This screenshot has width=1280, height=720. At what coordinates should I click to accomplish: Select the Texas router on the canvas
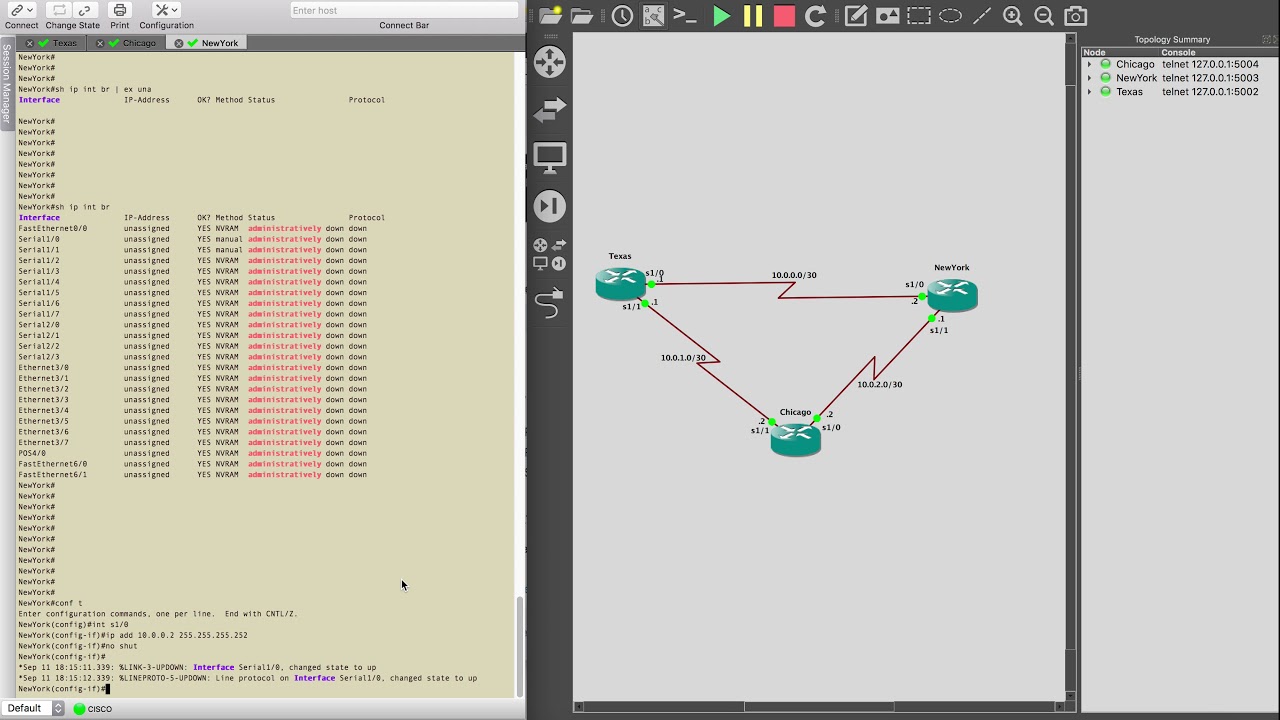click(x=620, y=284)
